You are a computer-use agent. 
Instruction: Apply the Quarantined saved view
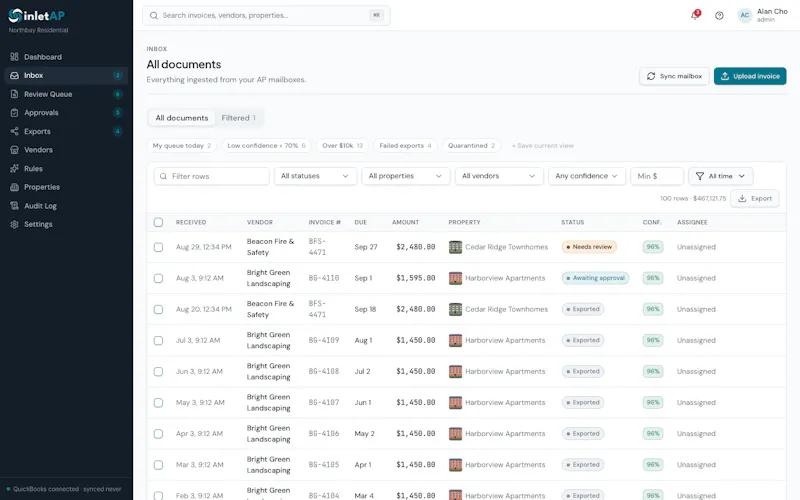(471, 145)
